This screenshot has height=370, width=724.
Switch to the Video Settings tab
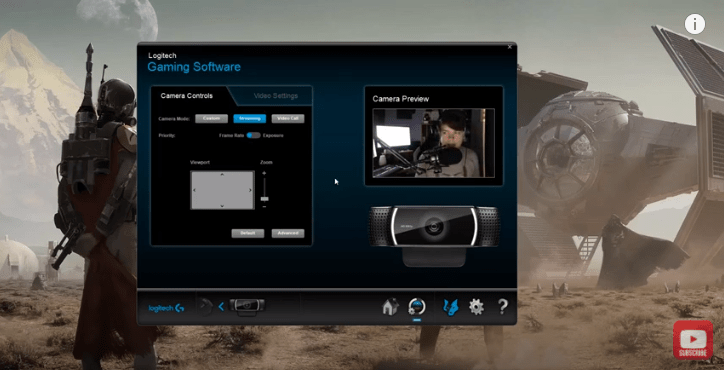pos(276,96)
